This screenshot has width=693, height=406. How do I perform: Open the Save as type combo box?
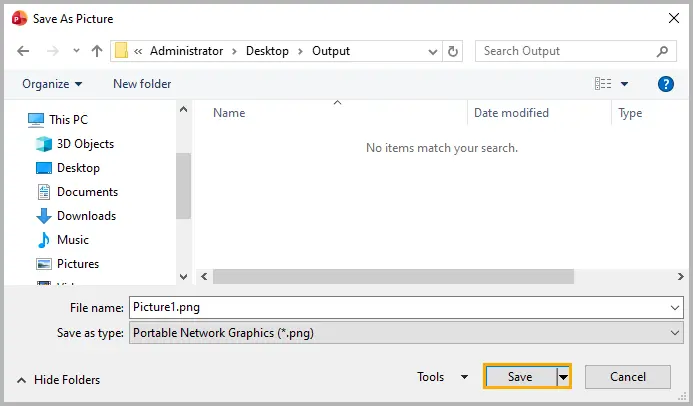406,333
